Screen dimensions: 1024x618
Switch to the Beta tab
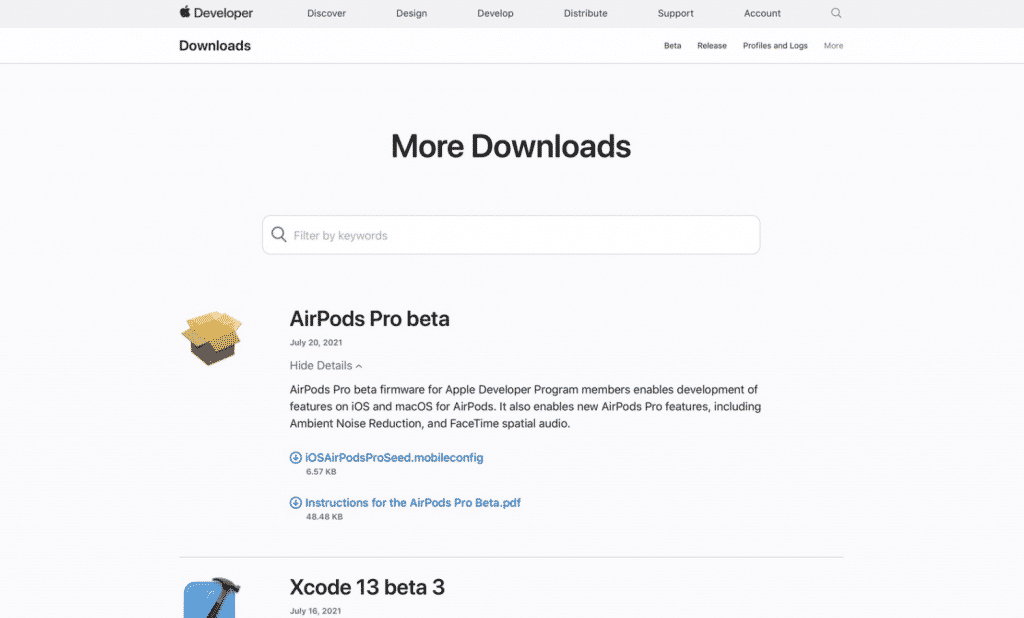tap(672, 45)
